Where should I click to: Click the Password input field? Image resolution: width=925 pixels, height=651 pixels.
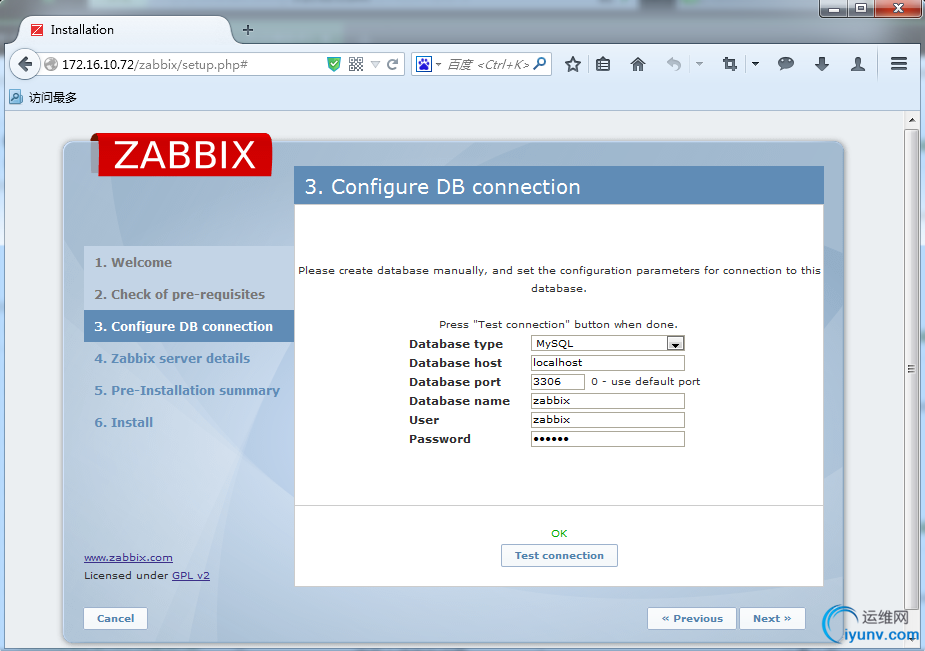(x=608, y=439)
